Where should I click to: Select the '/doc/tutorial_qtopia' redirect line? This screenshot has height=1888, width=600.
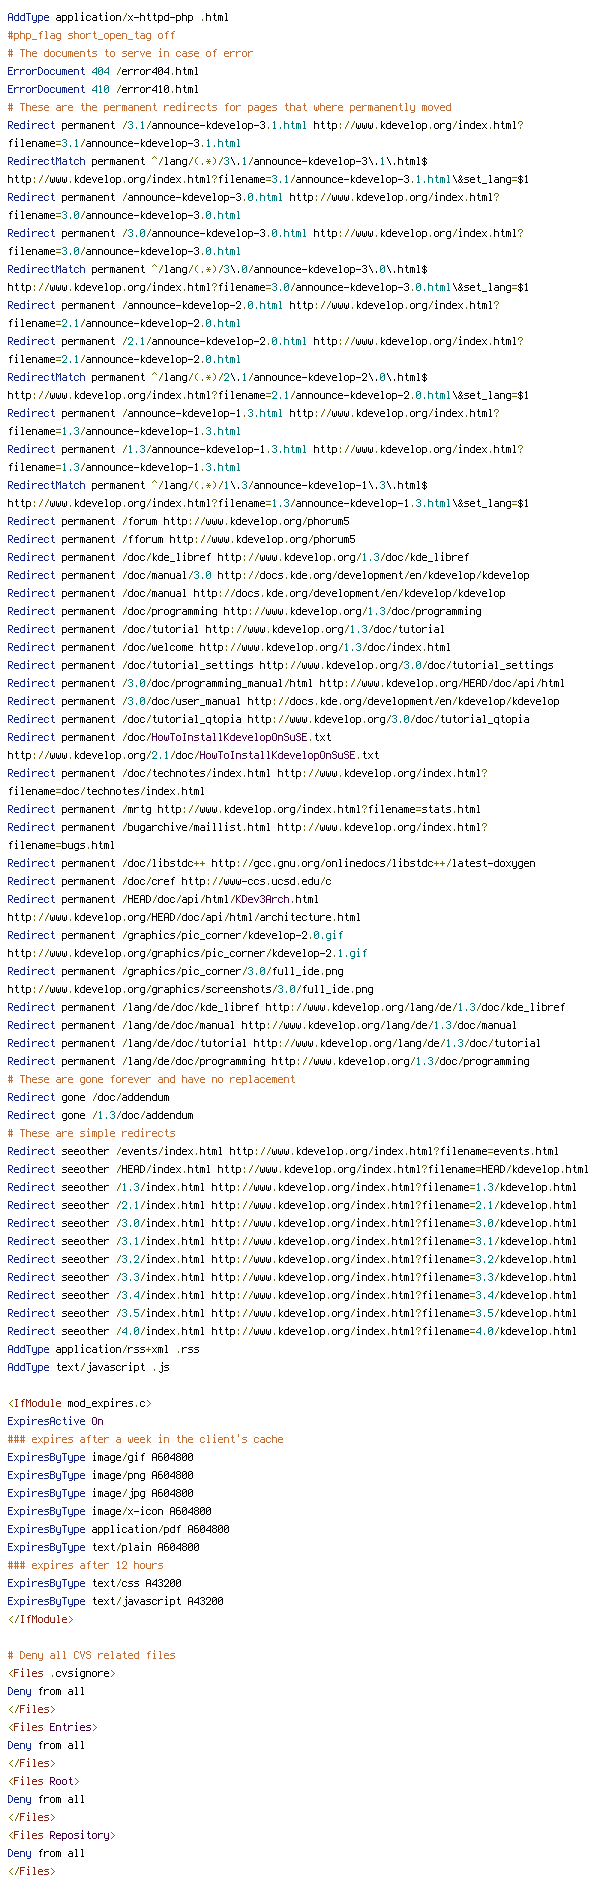coord(268,719)
